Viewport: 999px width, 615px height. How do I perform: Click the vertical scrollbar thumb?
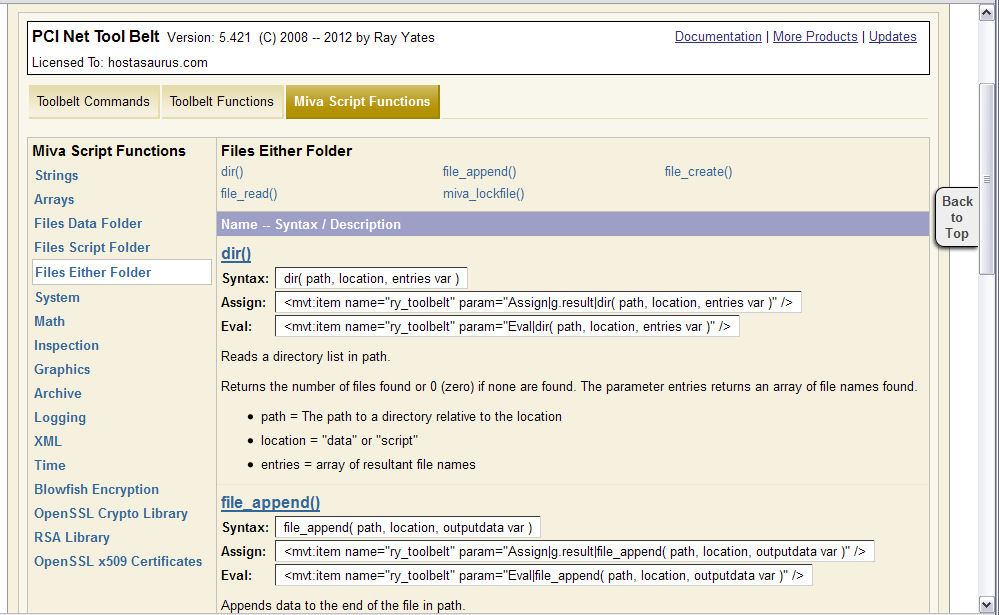[x=986, y=179]
